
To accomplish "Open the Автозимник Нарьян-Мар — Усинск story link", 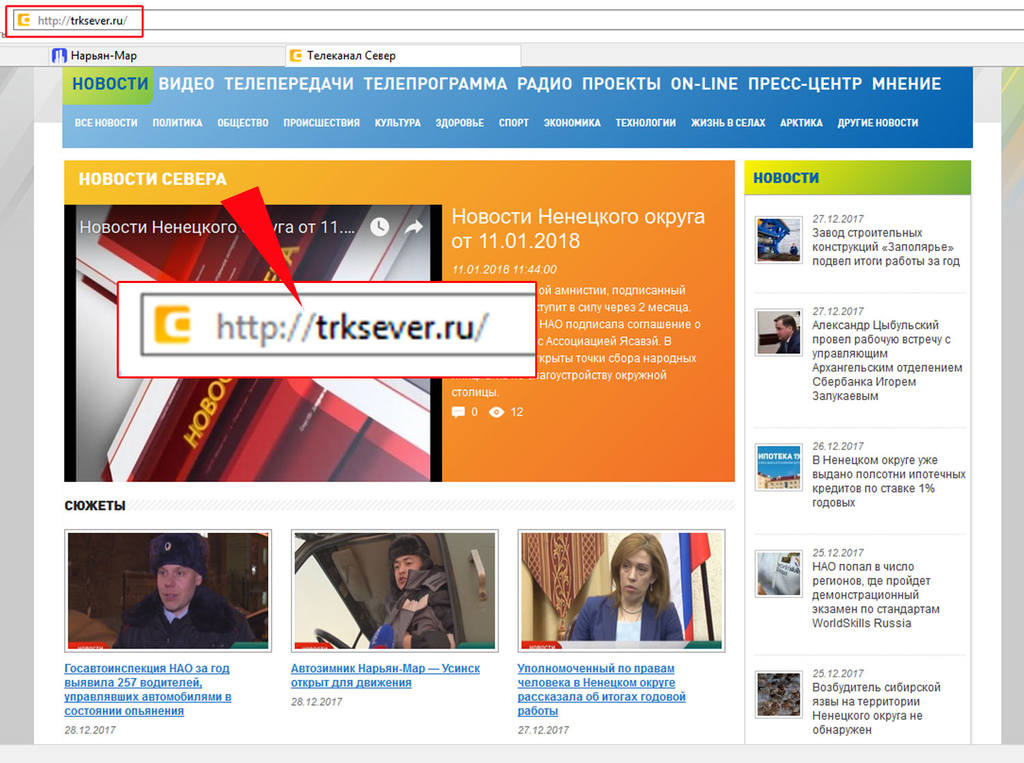I will click(385, 675).
